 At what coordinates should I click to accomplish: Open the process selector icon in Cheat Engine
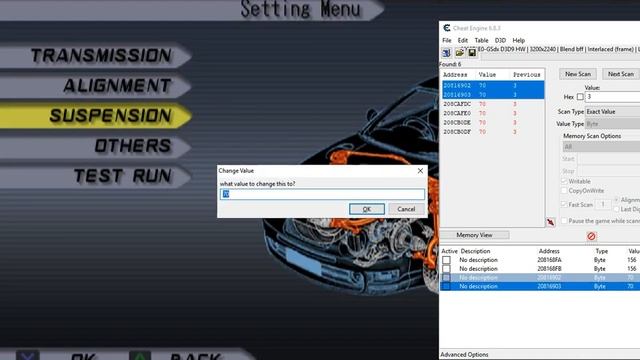(446, 53)
